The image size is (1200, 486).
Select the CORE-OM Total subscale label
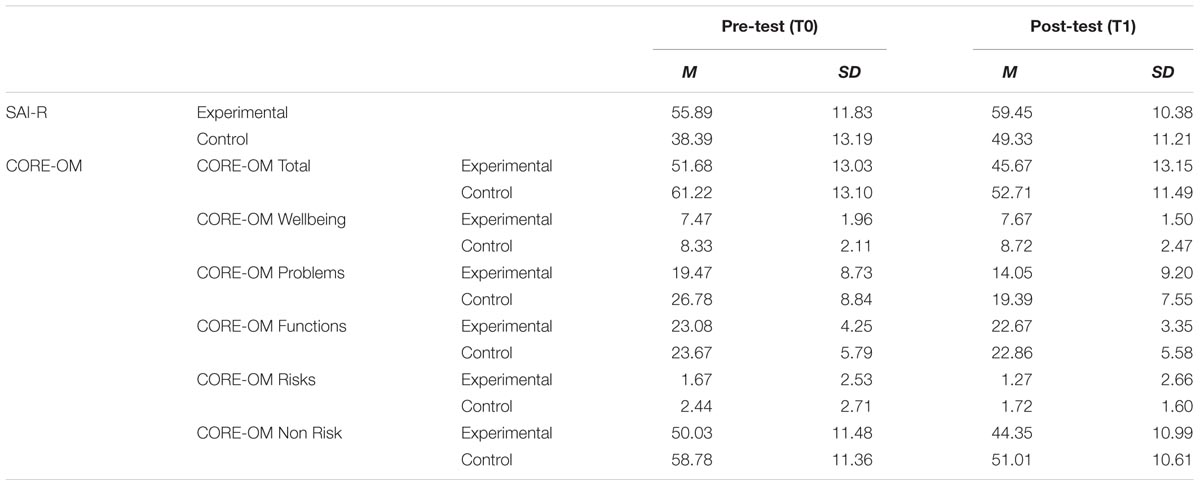pos(254,166)
